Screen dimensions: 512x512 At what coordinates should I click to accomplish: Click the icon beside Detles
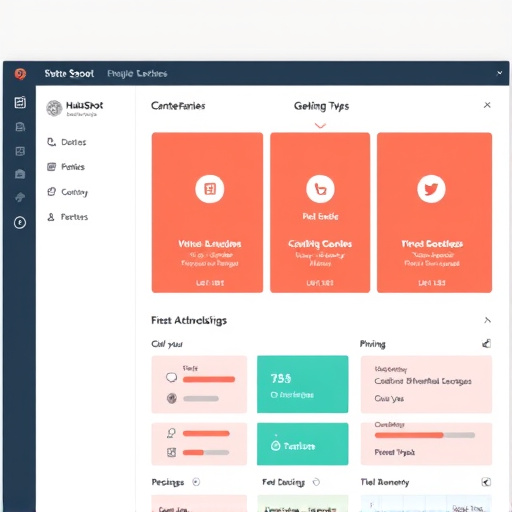[51, 142]
